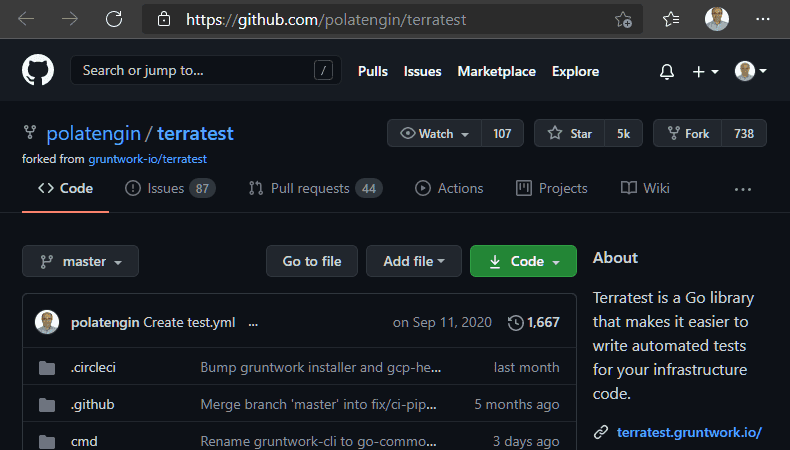
Task: Click the commit history clock icon
Action: click(x=516, y=322)
